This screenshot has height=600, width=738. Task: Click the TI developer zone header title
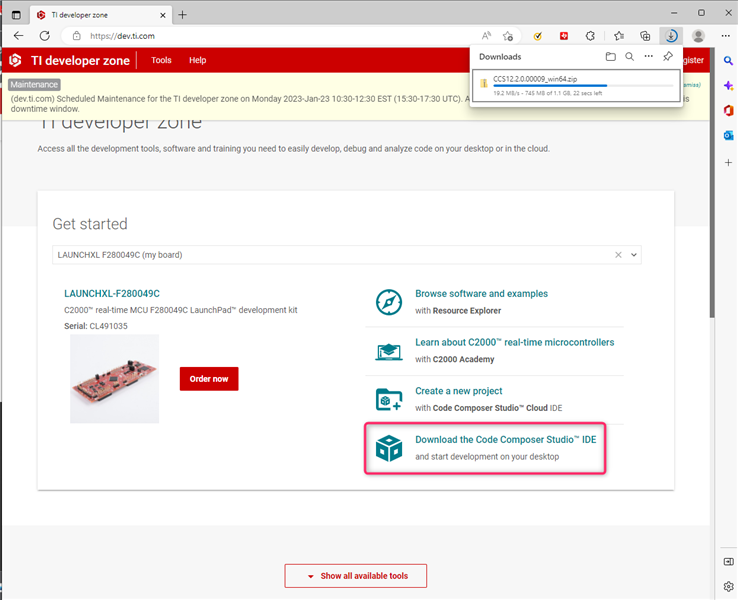(x=80, y=60)
